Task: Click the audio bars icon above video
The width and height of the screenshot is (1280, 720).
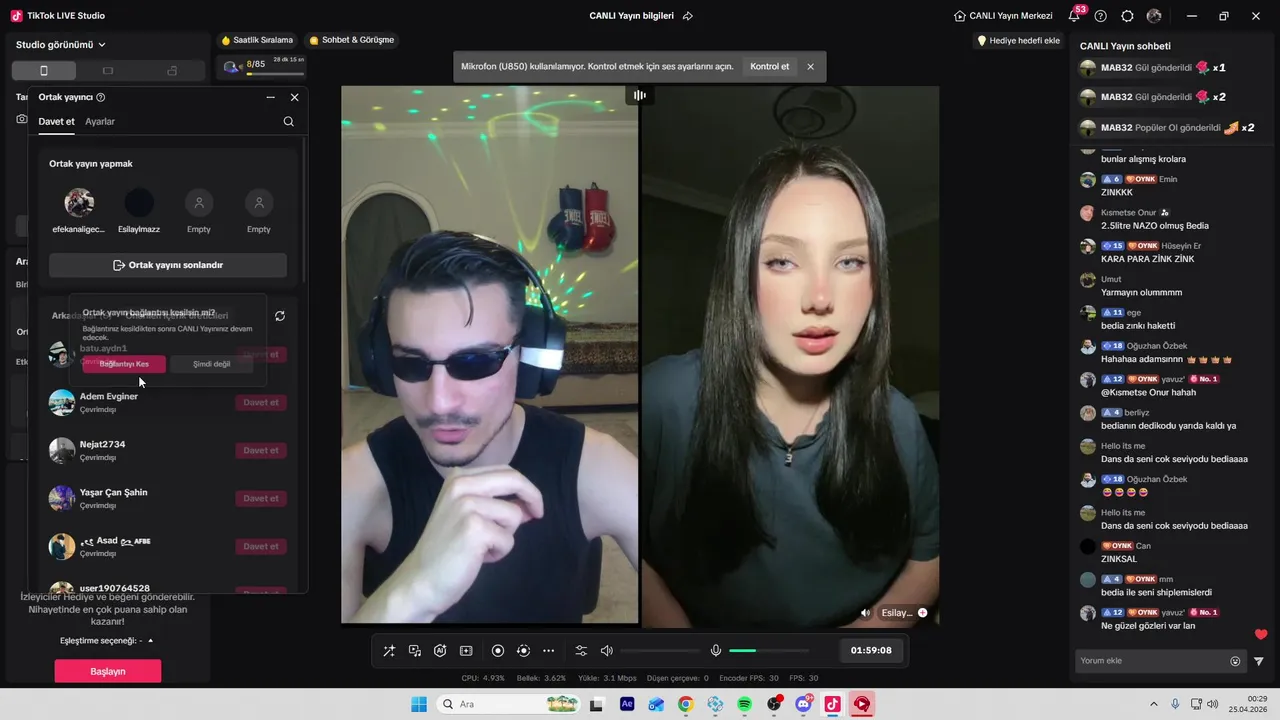Action: tap(640, 95)
